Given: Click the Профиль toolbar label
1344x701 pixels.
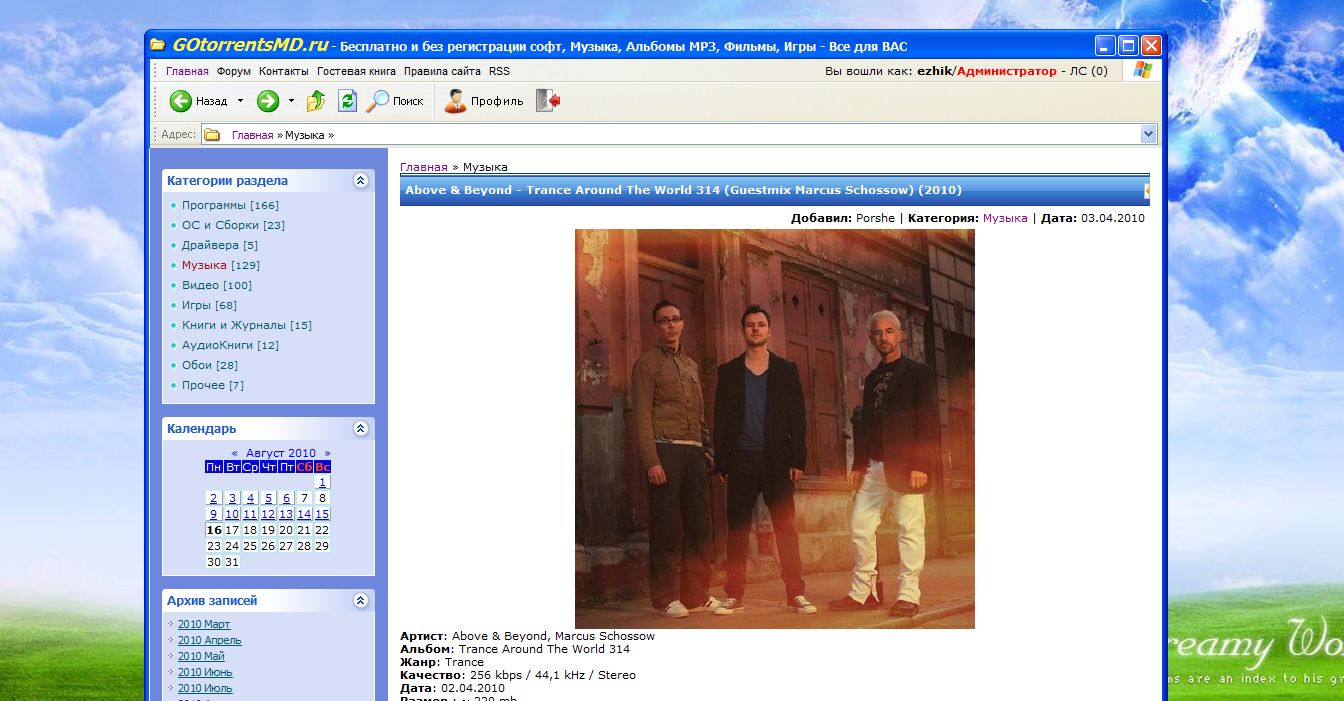Looking at the screenshot, I should point(497,101).
